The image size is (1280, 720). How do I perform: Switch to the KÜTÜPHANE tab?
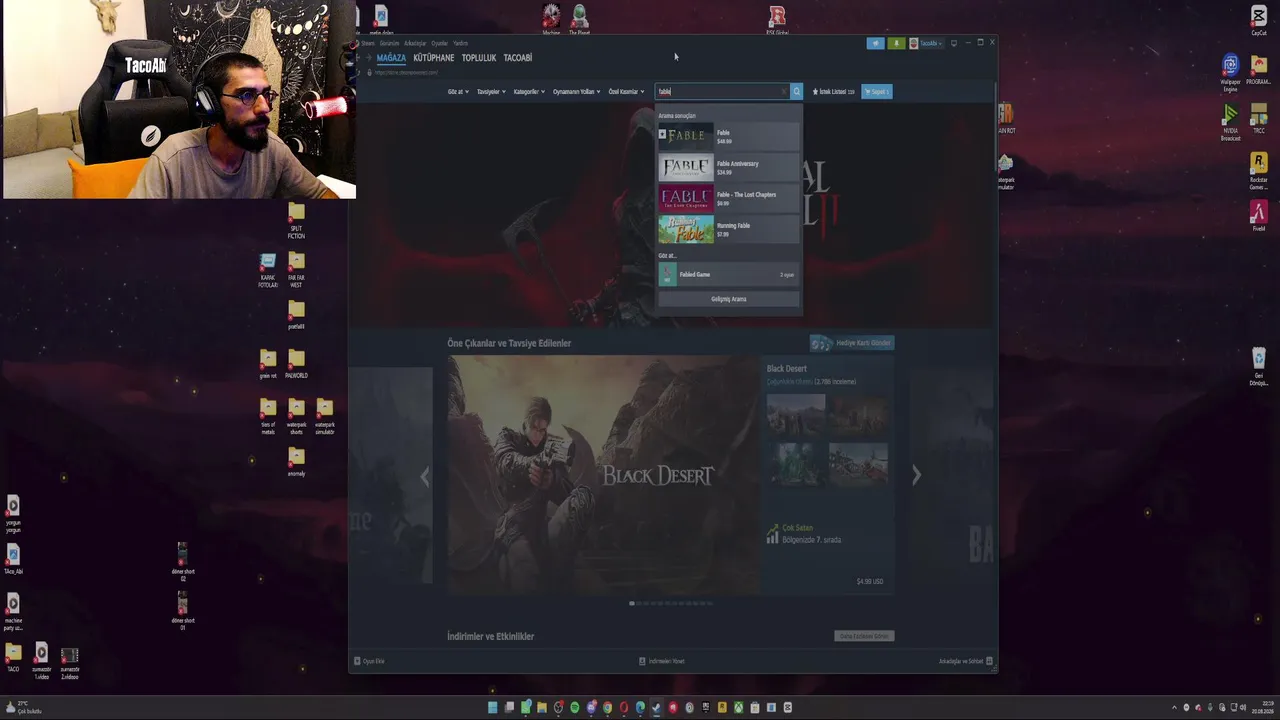434,58
